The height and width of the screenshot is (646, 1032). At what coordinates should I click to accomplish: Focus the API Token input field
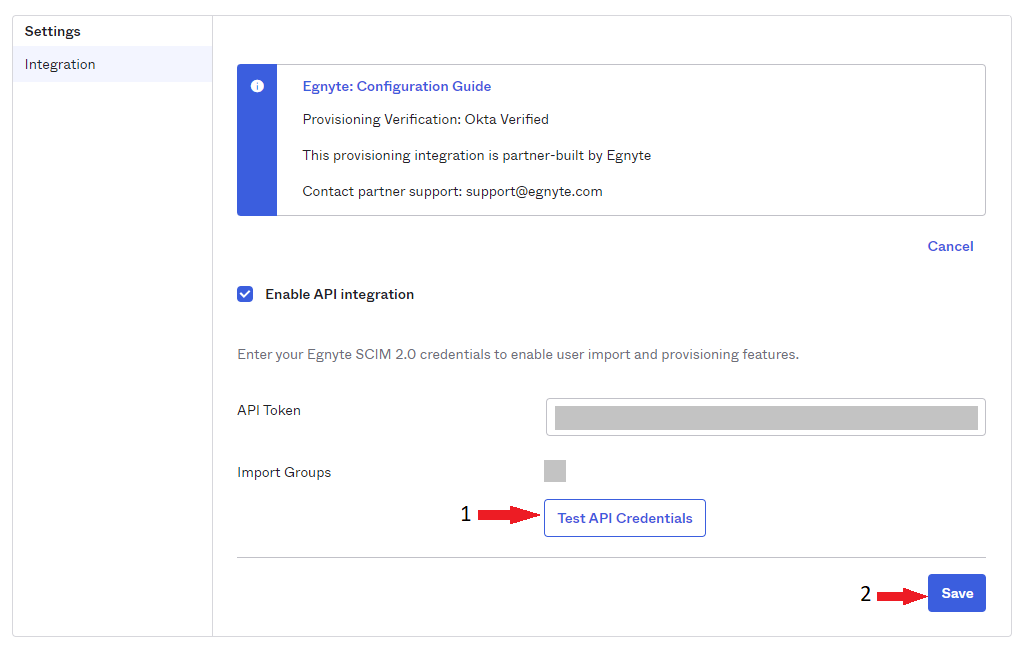(x=765, y=417)
